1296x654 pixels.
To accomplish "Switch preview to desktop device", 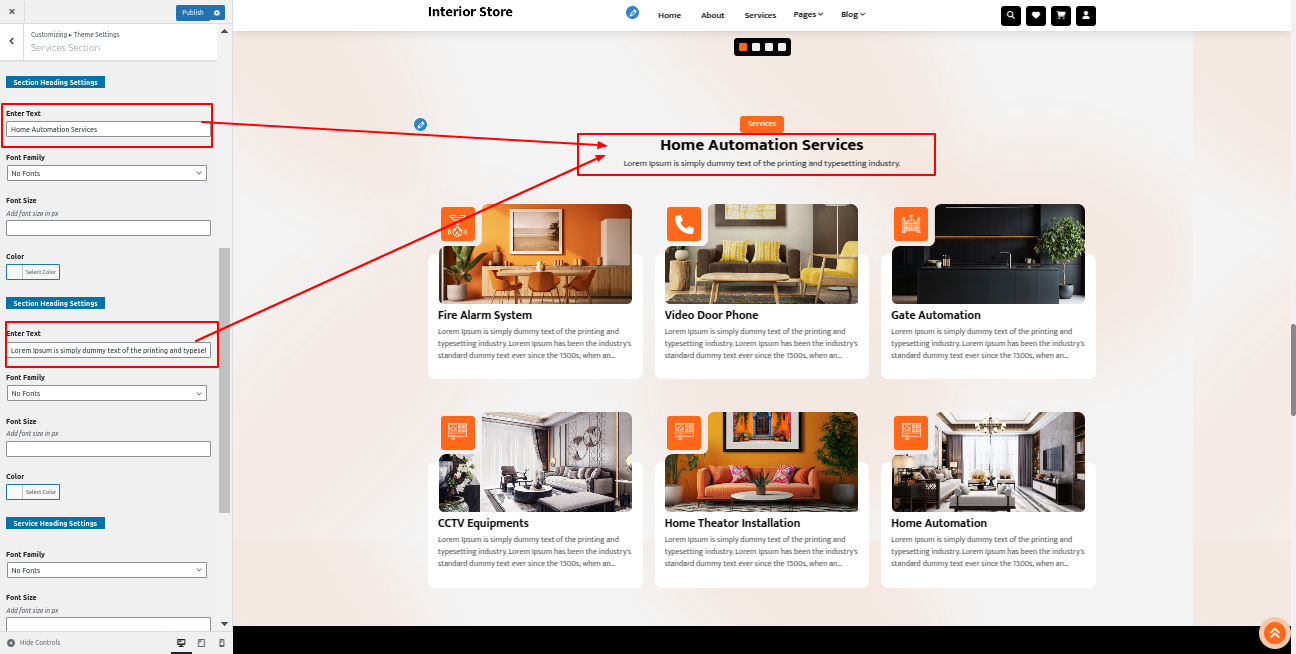I will click(x=181, y=642).
